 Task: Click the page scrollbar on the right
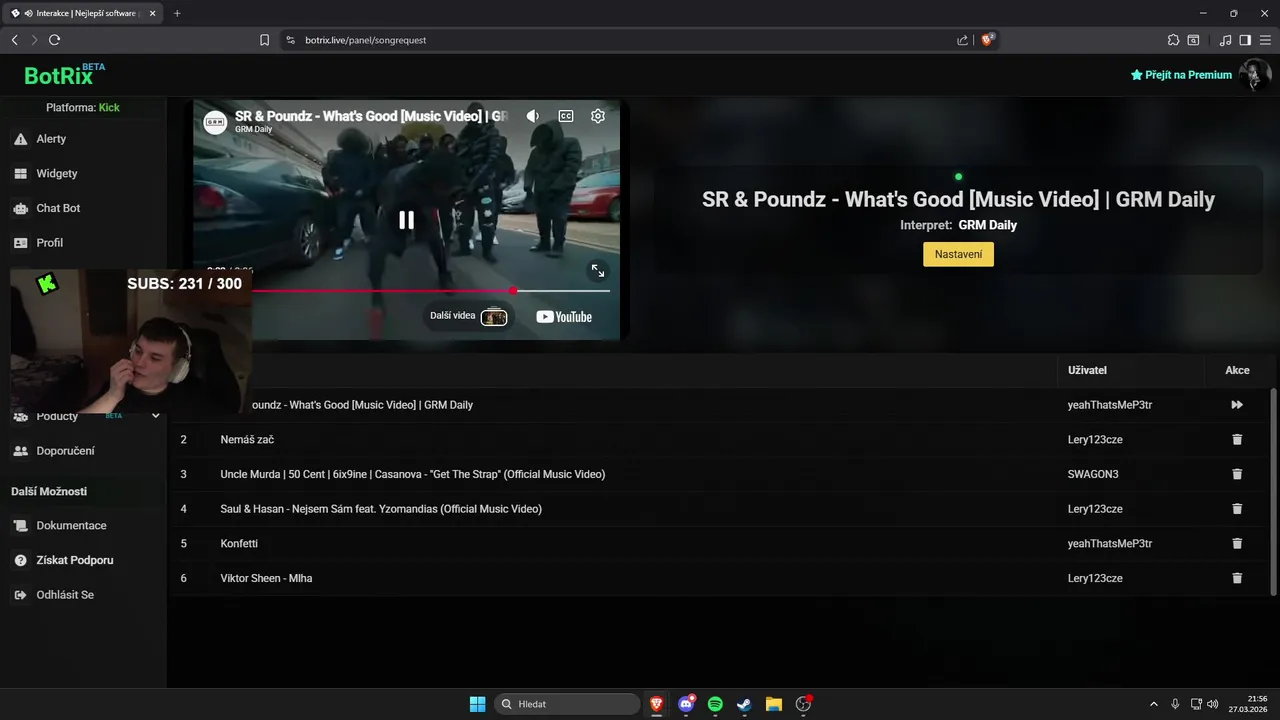click(1273, 490)
